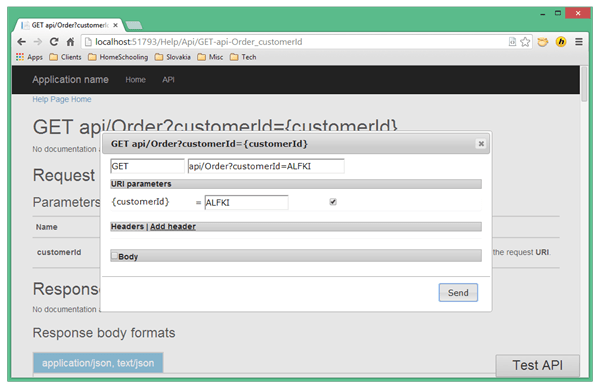Open the browser home icon
Screen dimensions: 600x390
[70, 42]
